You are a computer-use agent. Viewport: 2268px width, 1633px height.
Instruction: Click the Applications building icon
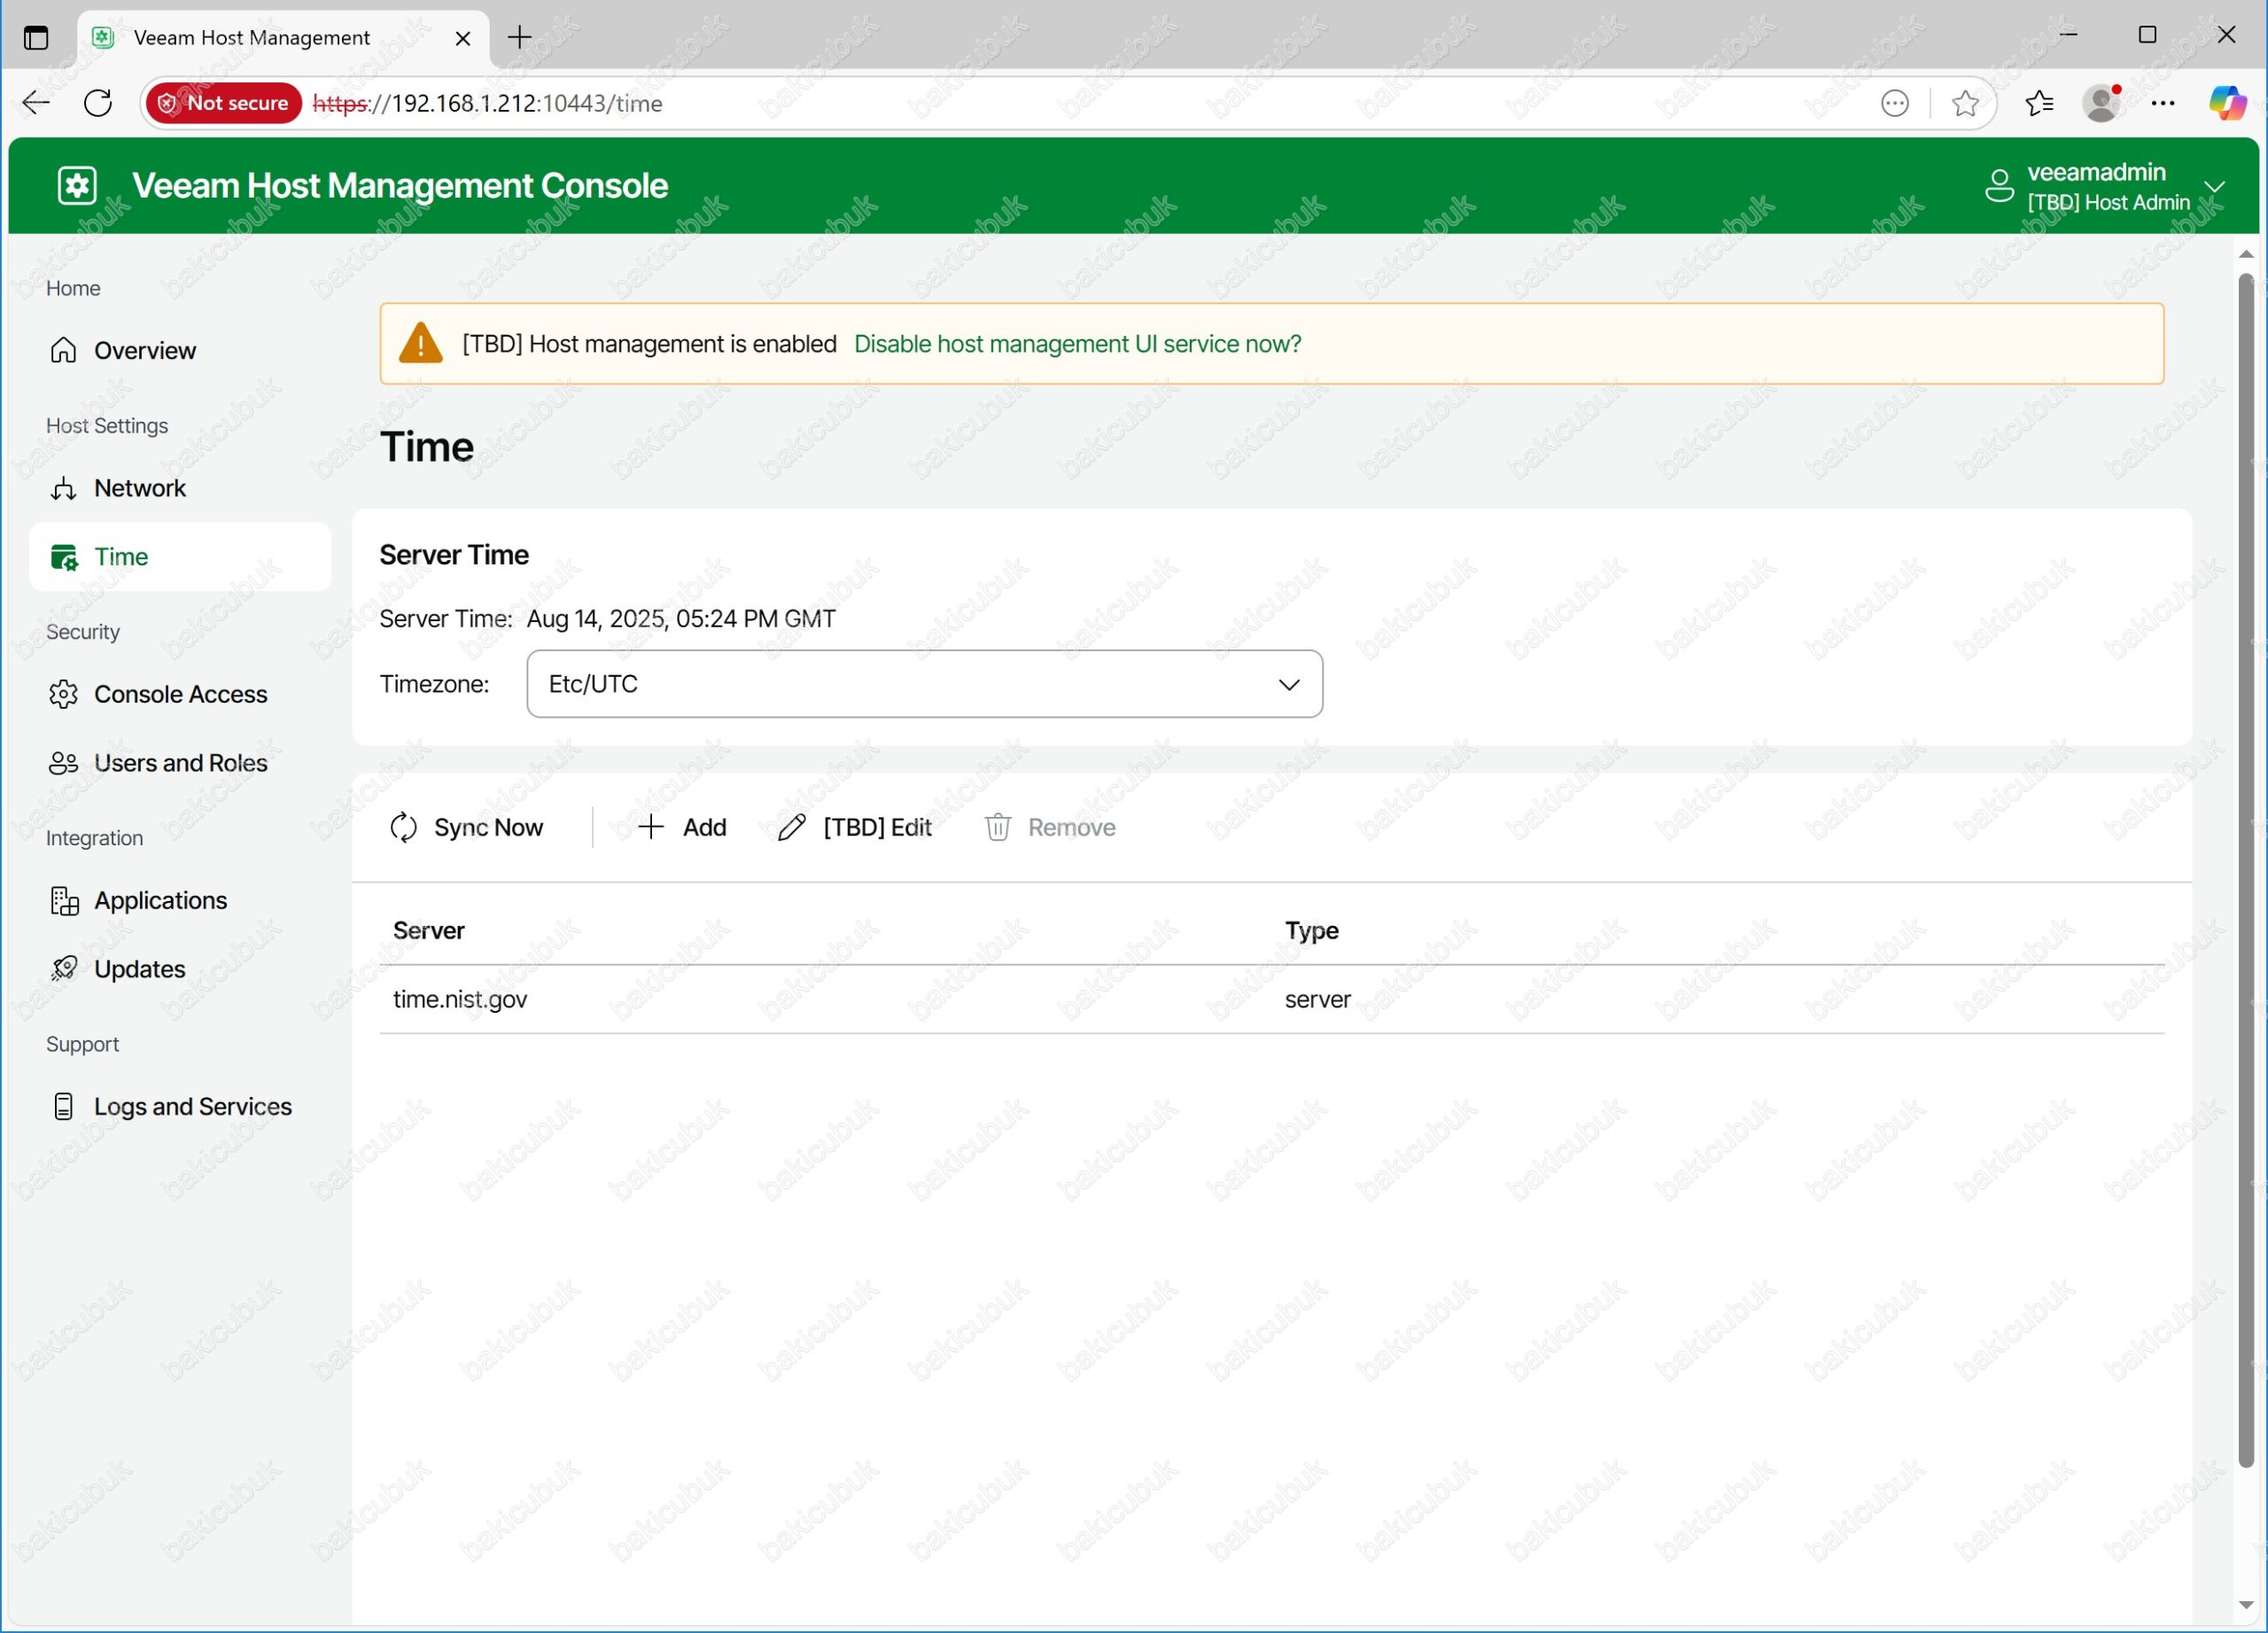63,900
